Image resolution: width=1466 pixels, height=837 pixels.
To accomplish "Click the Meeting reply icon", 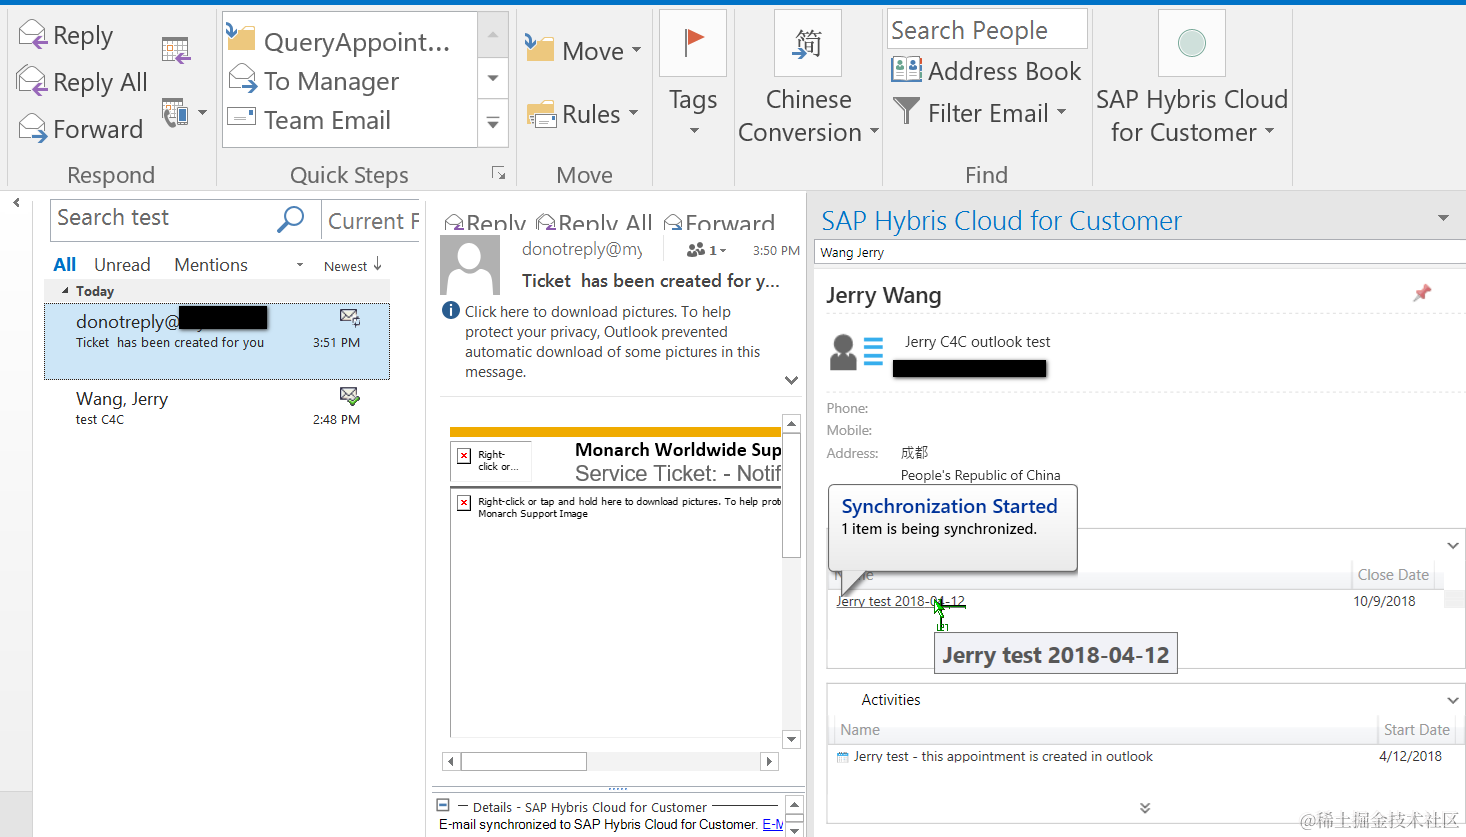I will coord(176,49).
